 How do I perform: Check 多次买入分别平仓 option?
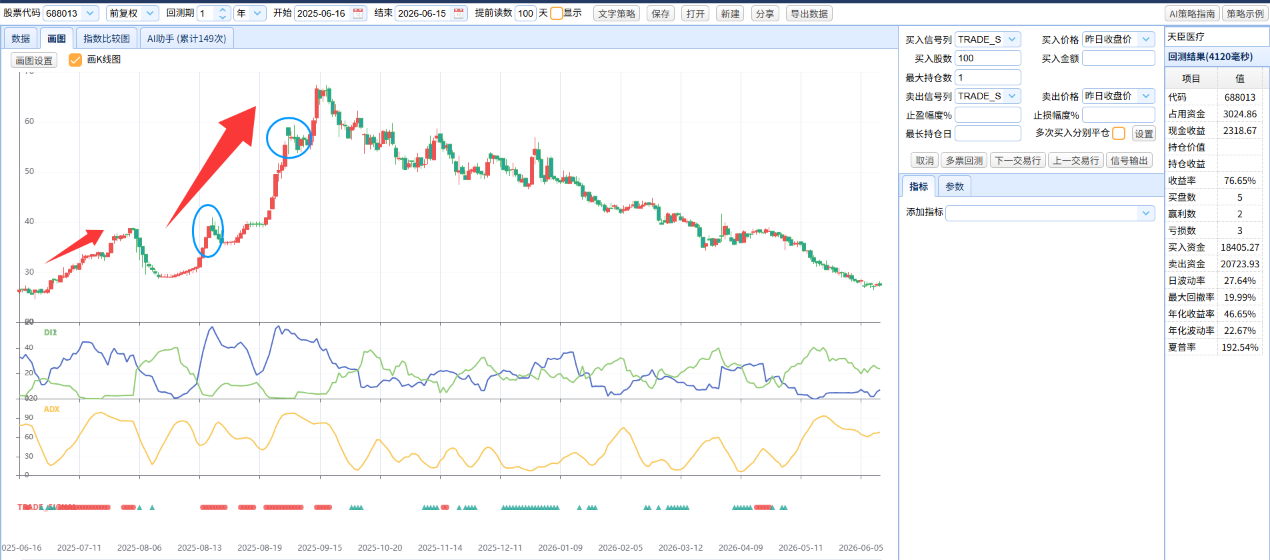point(1119,133)
